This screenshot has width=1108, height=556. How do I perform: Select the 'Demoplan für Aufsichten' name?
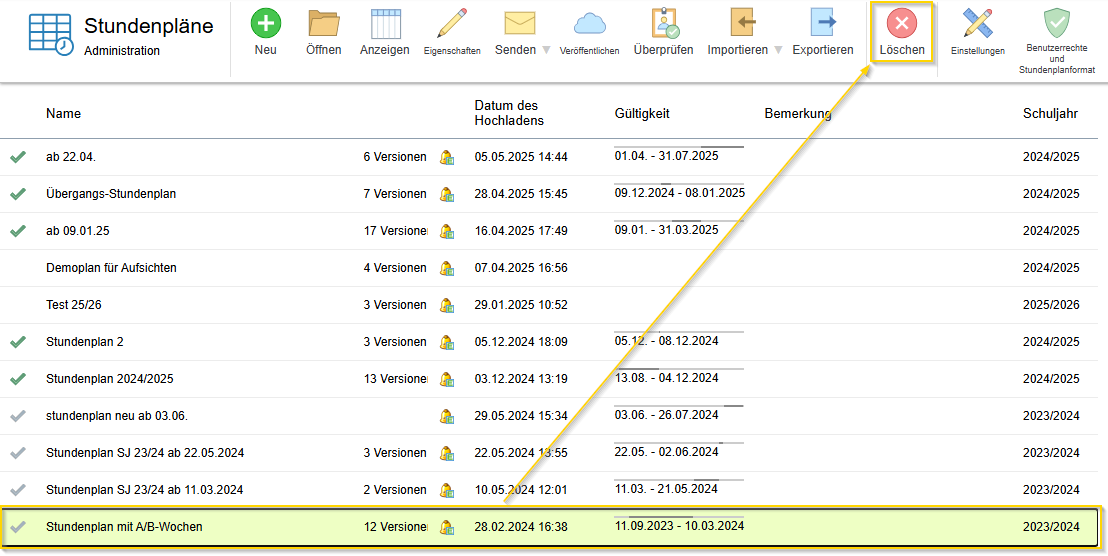(111, 268)
